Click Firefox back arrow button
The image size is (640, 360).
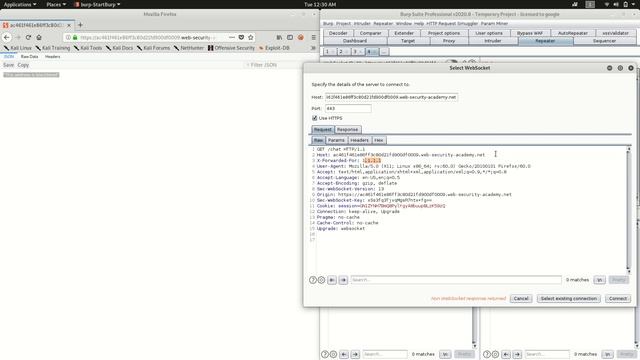[x=7, y=37]
